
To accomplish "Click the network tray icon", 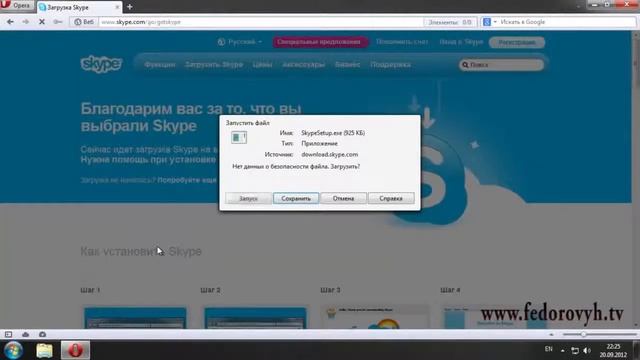I will 575,350.
